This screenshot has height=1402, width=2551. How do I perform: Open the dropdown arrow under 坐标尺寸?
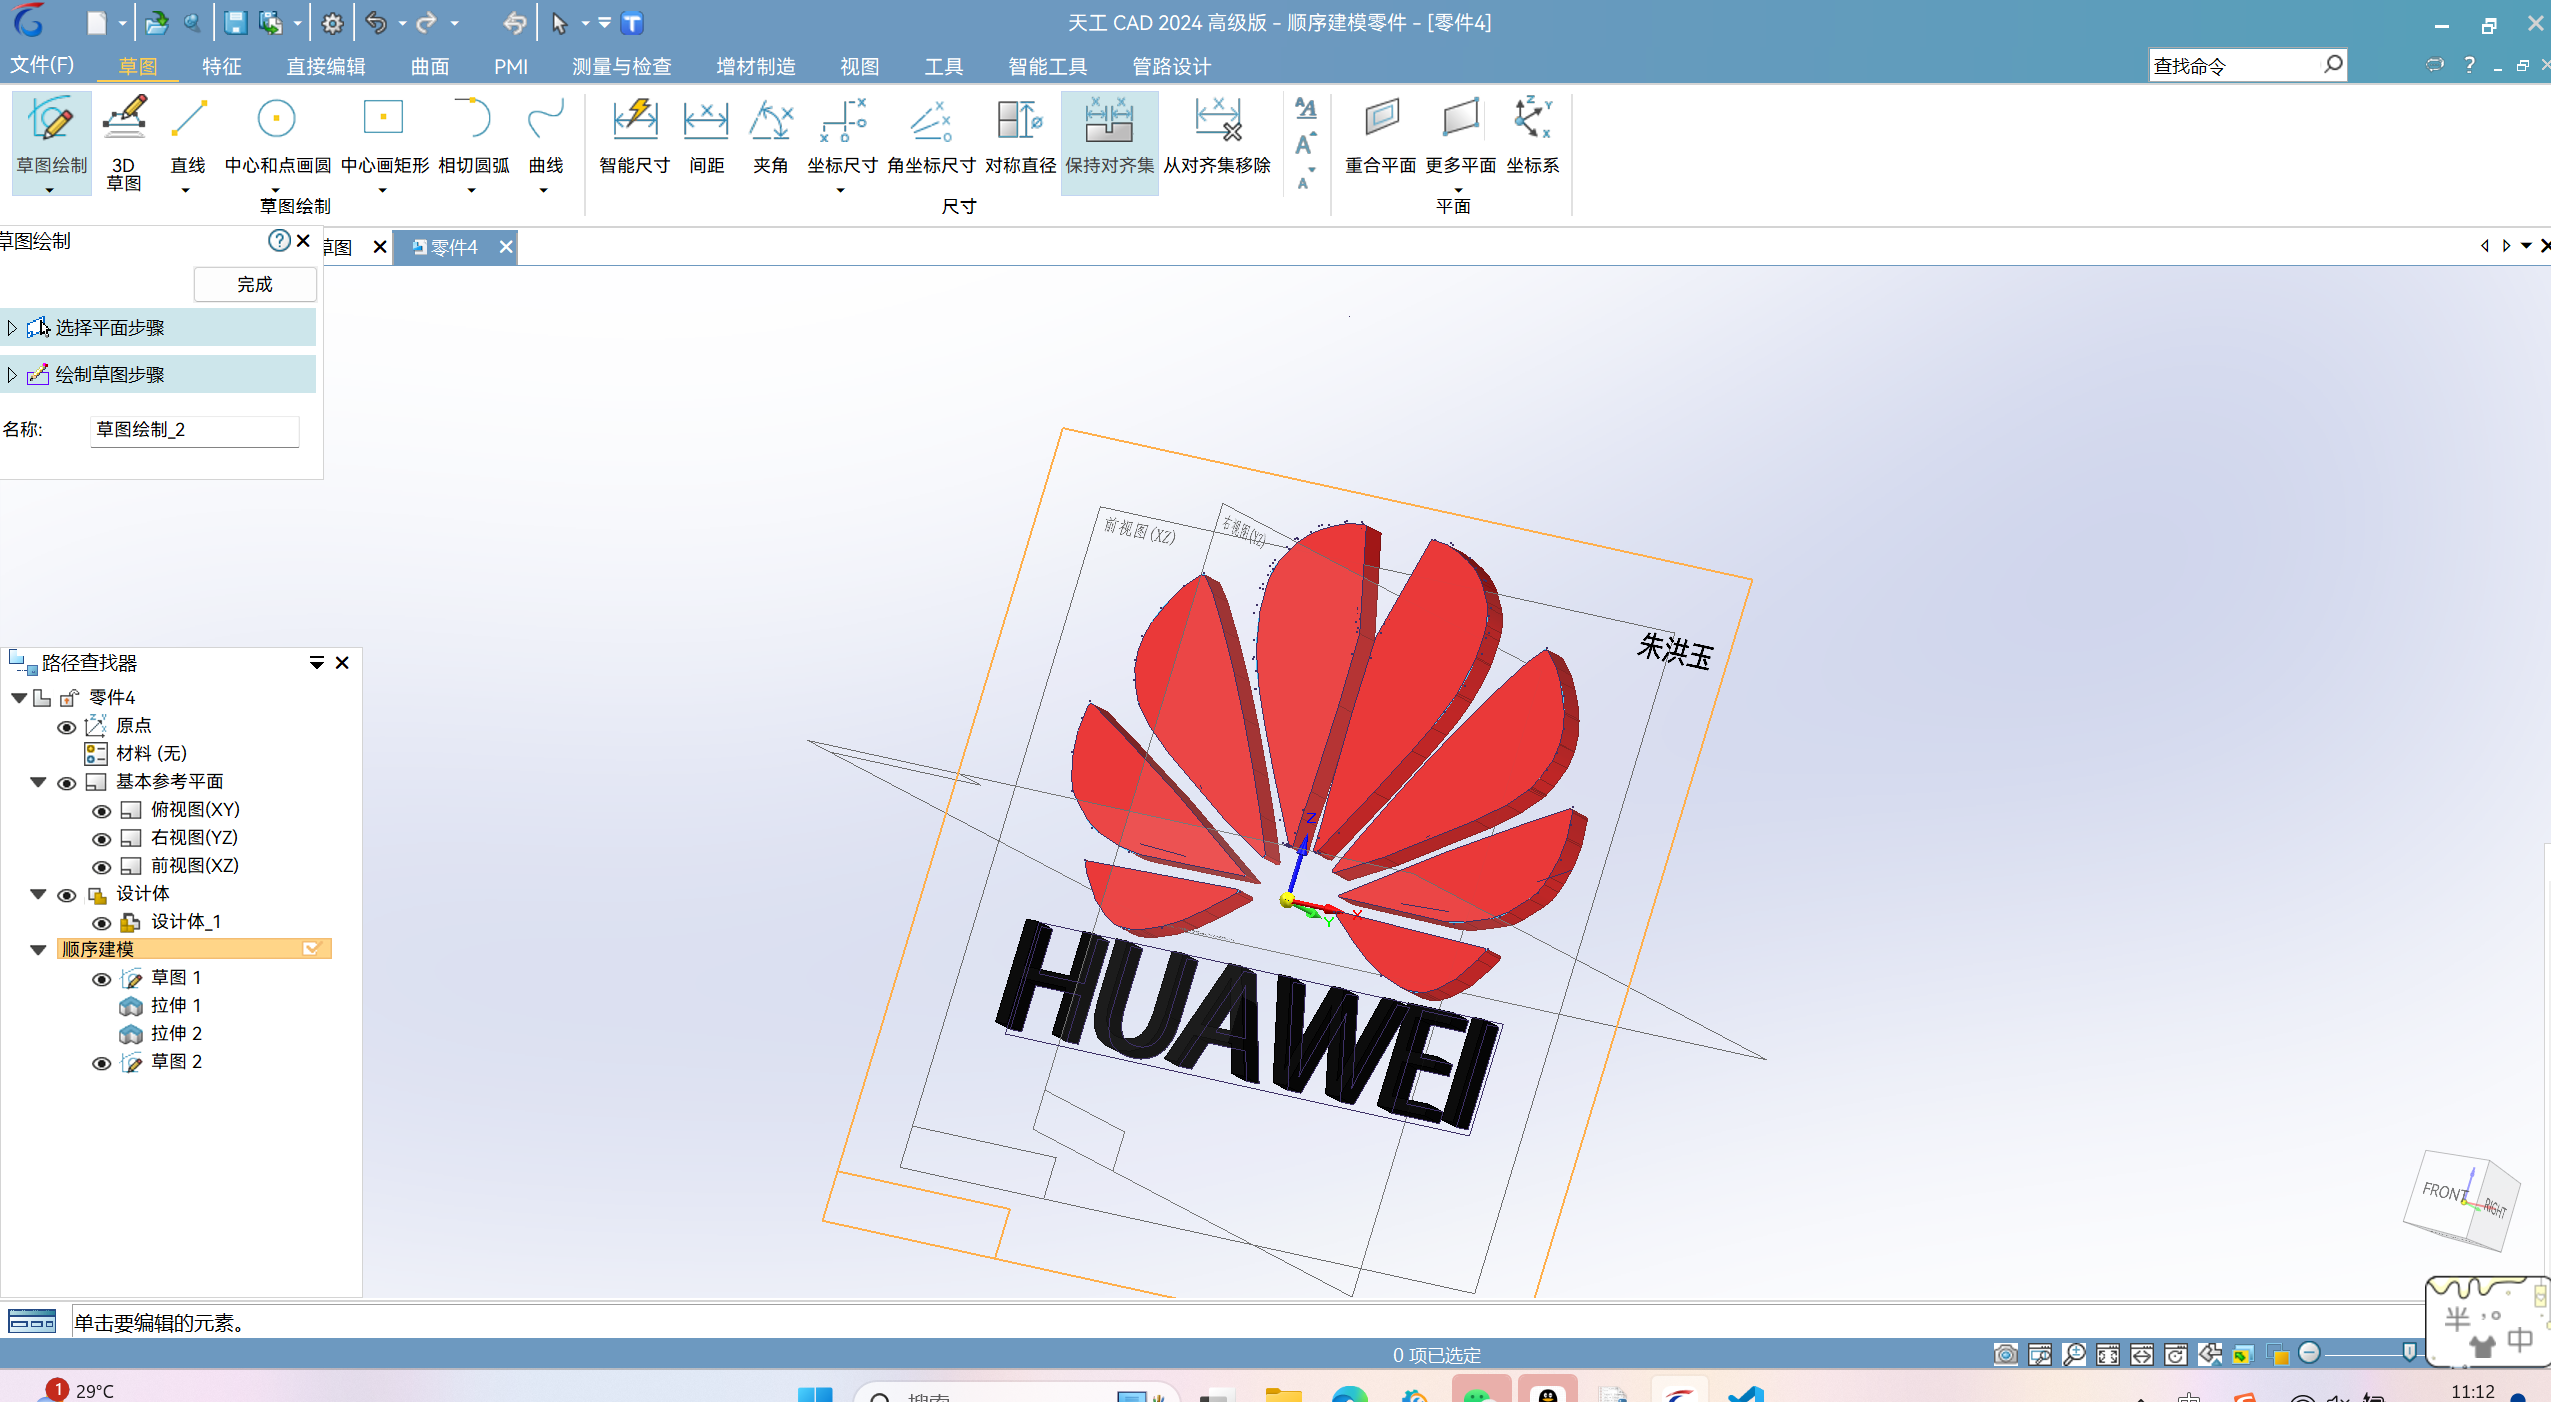coord(841,189)
